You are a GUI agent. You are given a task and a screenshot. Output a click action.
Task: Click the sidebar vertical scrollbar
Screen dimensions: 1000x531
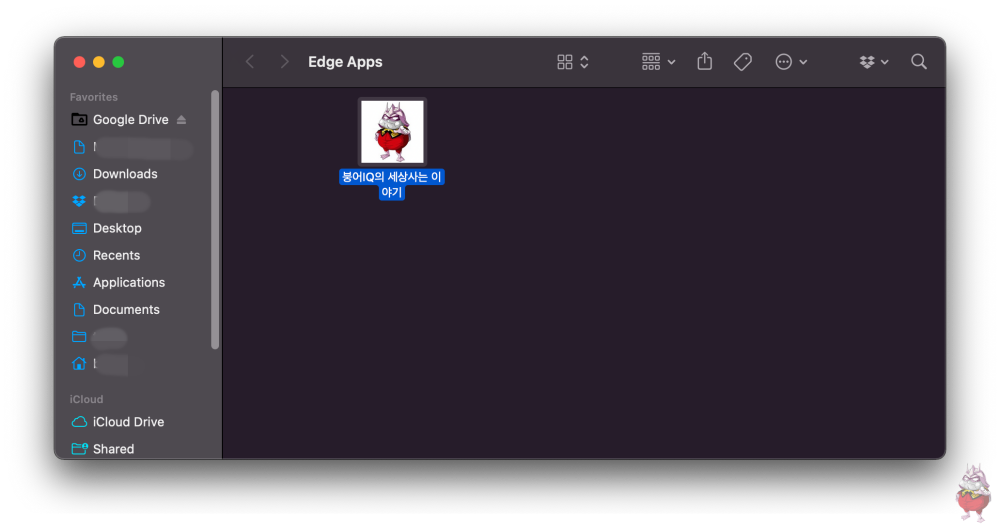(215, 220)
